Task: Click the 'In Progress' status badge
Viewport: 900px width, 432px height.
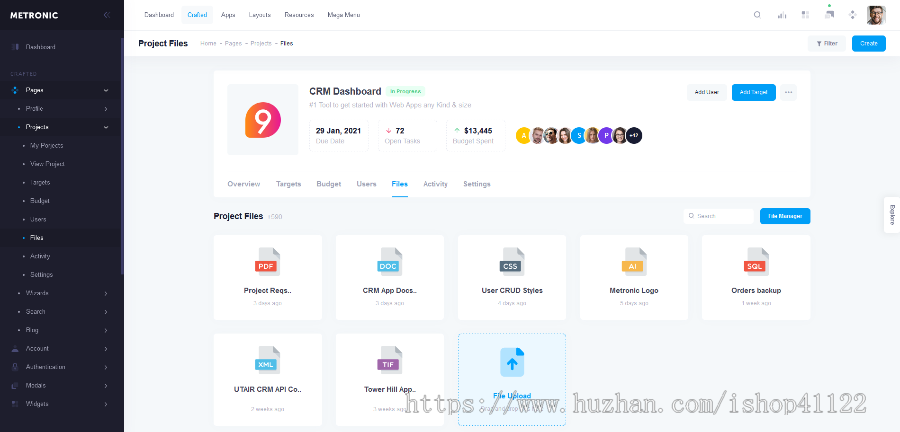Action: 405,91
